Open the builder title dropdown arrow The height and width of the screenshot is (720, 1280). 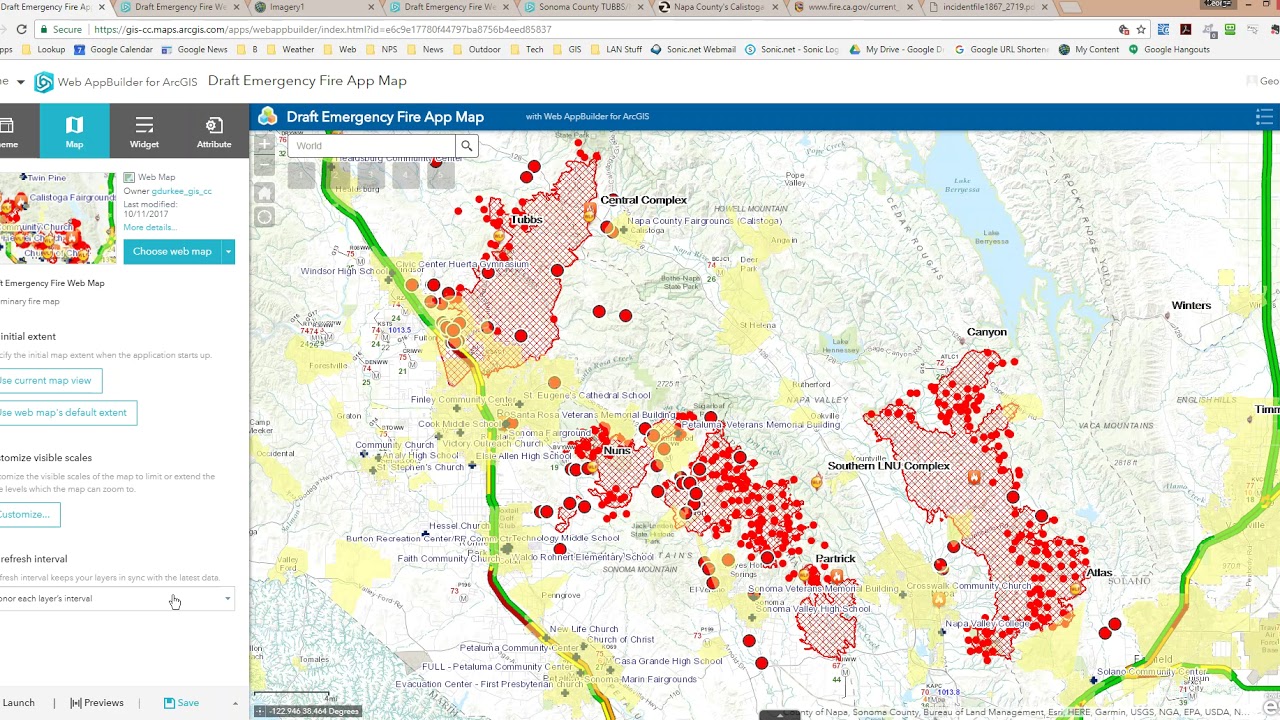pyautogui.click(x=20, y=82)
